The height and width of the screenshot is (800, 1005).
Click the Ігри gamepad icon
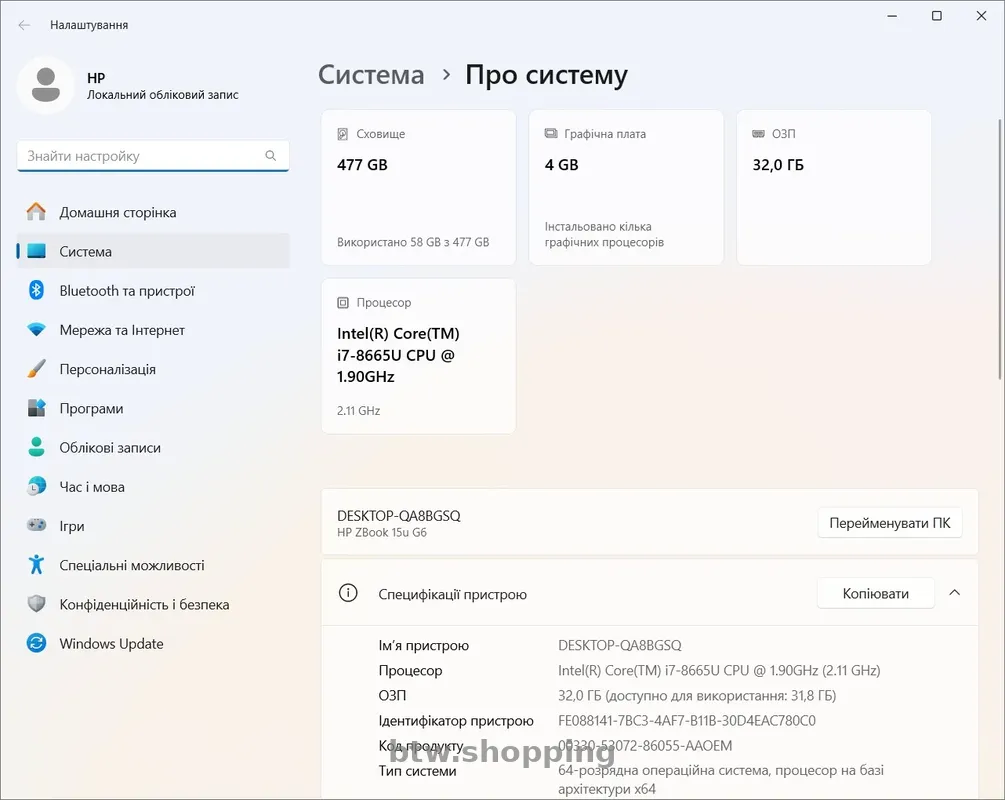tap(37, 526)
